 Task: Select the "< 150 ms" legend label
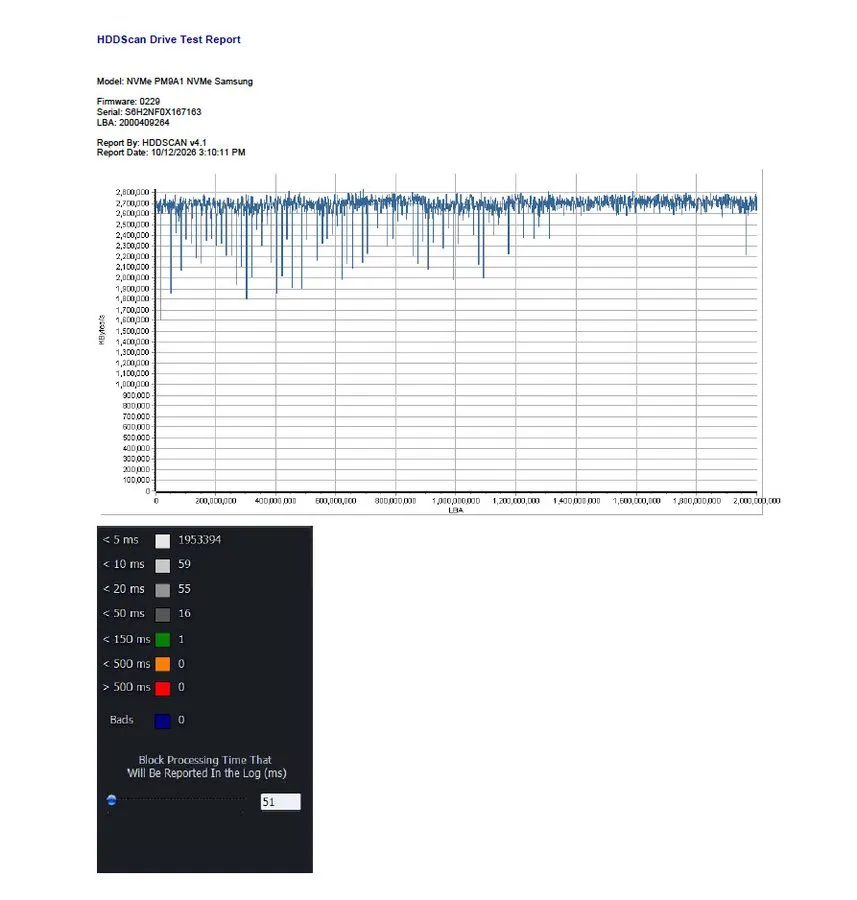[x=126, y=639]
